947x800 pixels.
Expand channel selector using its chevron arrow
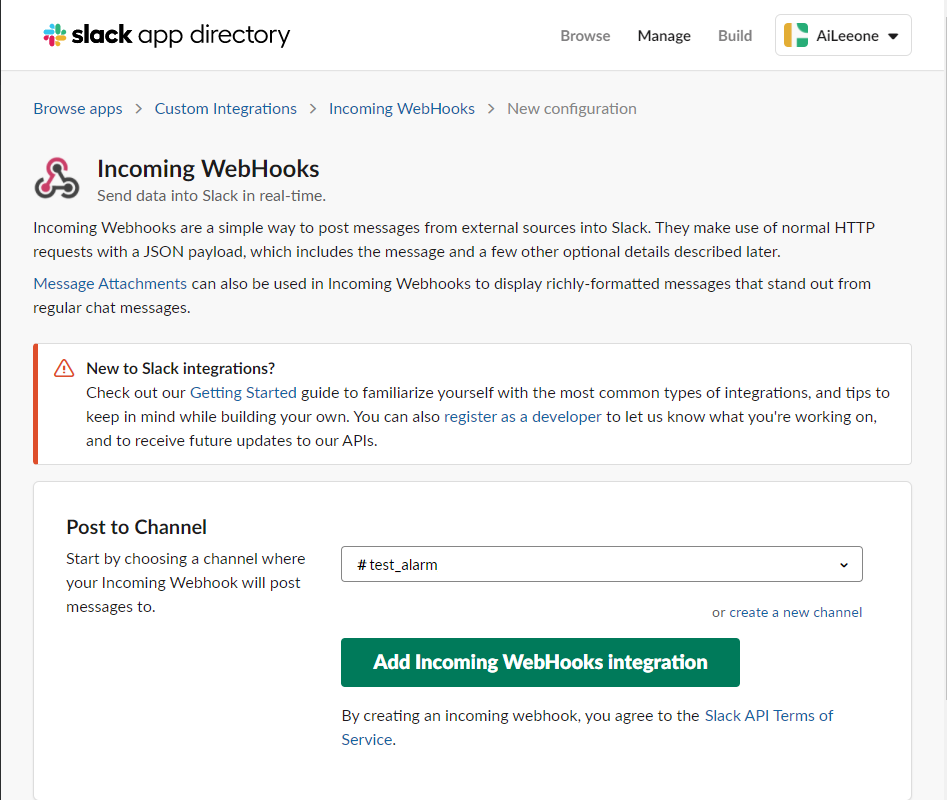pos(844,565)
